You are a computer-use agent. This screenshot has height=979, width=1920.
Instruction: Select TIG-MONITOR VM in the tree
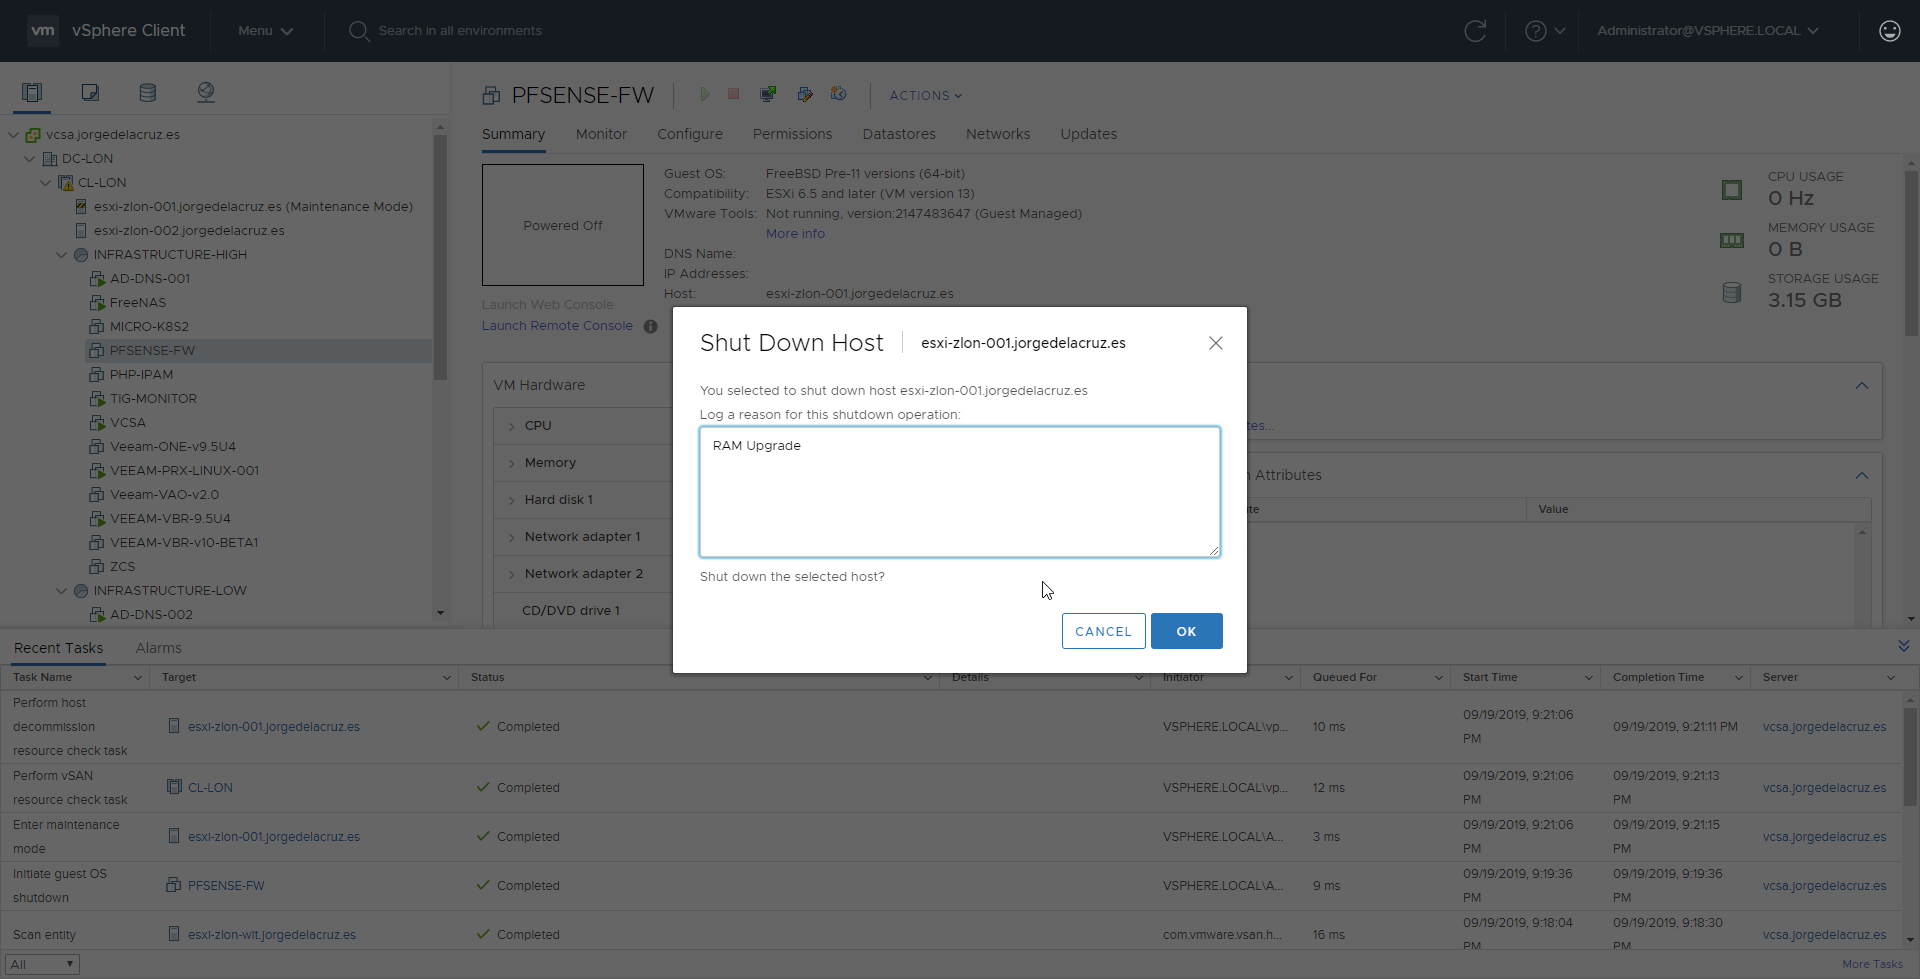tap(153, 399)
